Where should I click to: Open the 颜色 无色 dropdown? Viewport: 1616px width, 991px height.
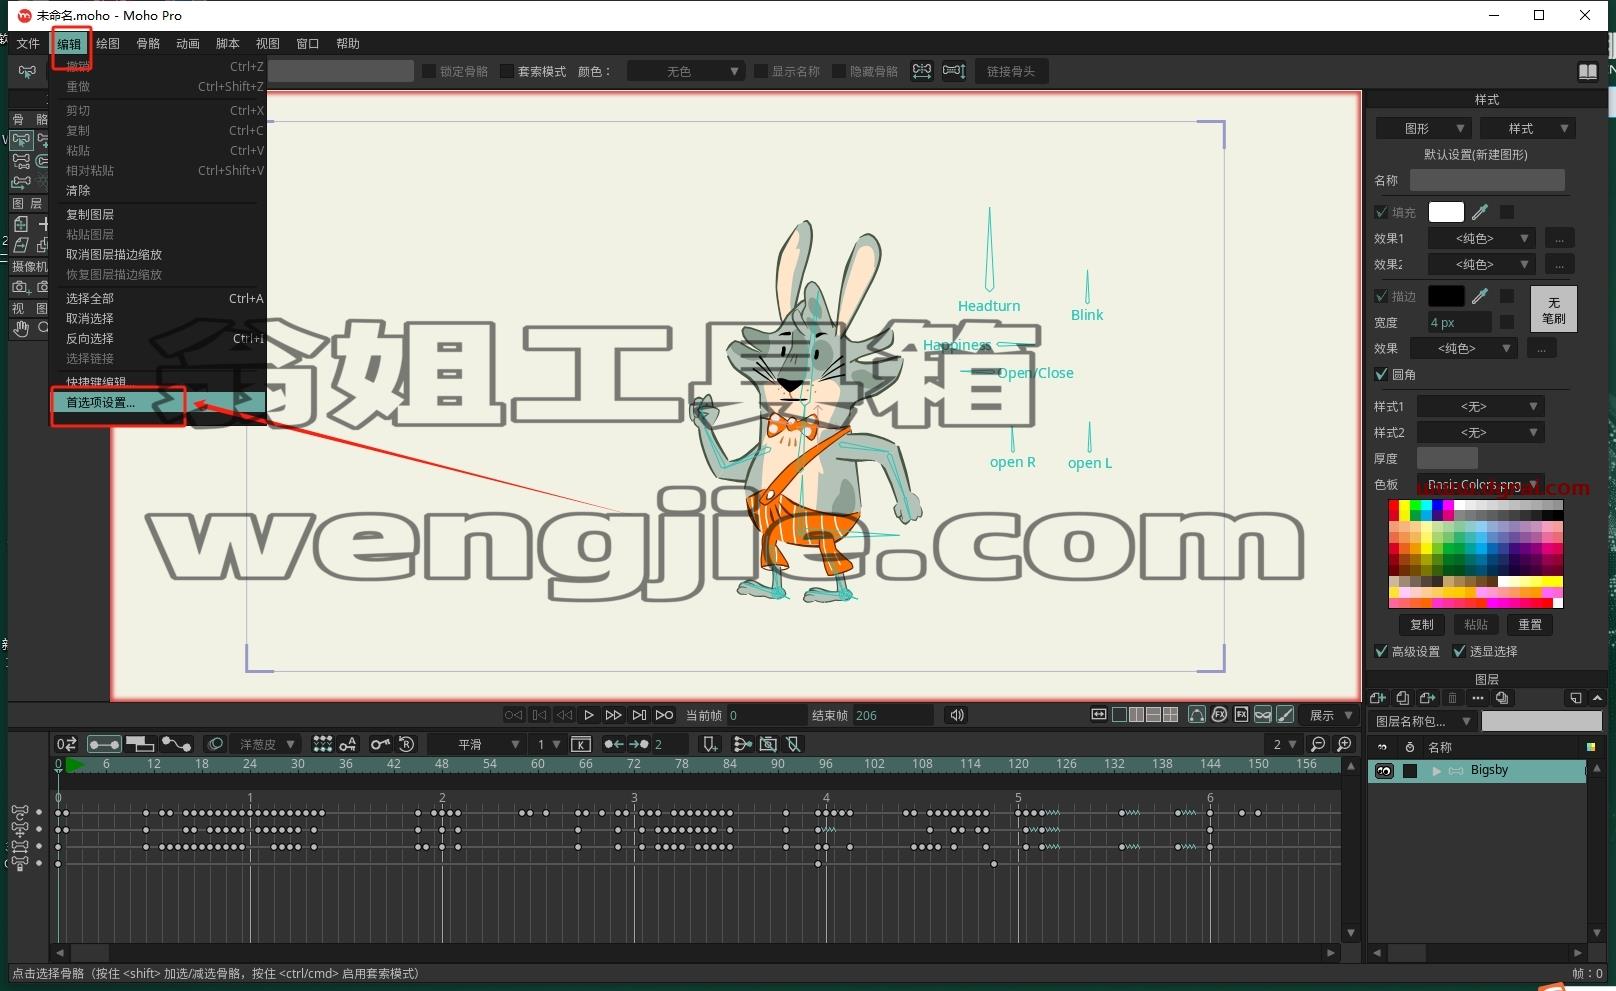(685, 71)
